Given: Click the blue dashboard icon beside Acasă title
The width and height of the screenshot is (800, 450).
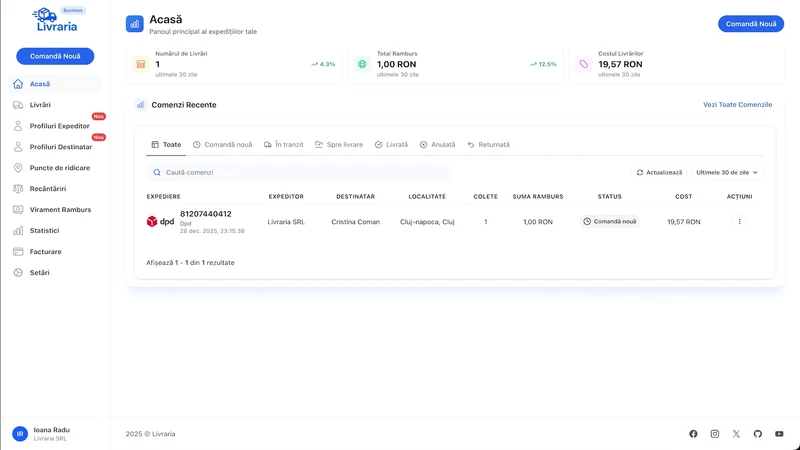Looking at the screenshot, I should click(135, 24).
